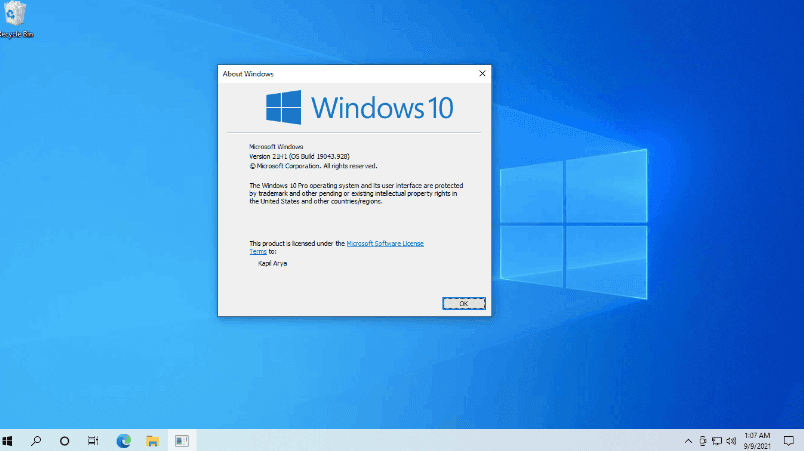Click the Microsoft Corporation copyright line

tap(313, 166)
